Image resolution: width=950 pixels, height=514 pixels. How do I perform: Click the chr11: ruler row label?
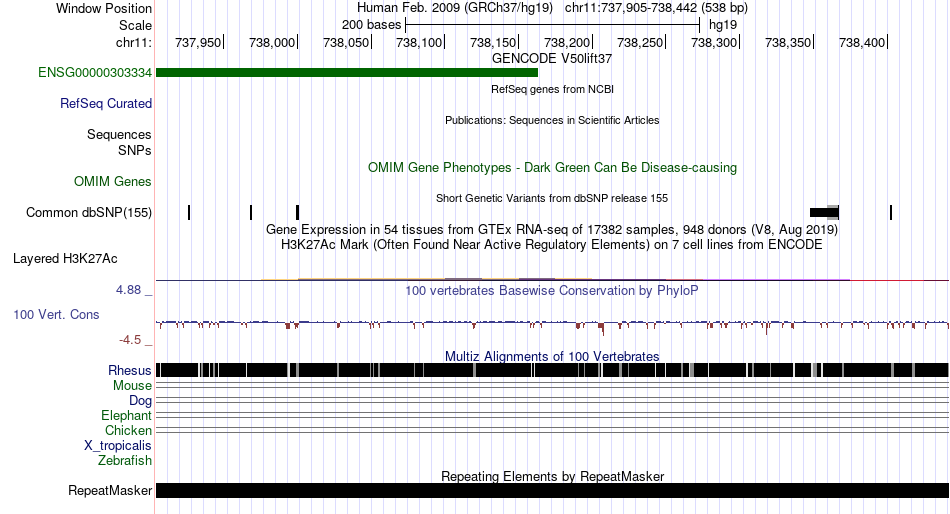click(134, 43)
